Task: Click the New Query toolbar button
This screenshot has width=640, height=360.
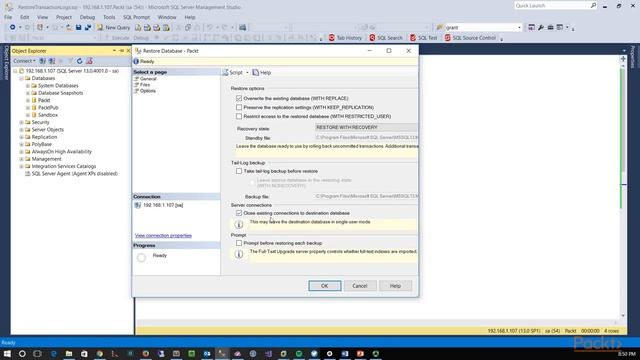Action: [113, 27]
